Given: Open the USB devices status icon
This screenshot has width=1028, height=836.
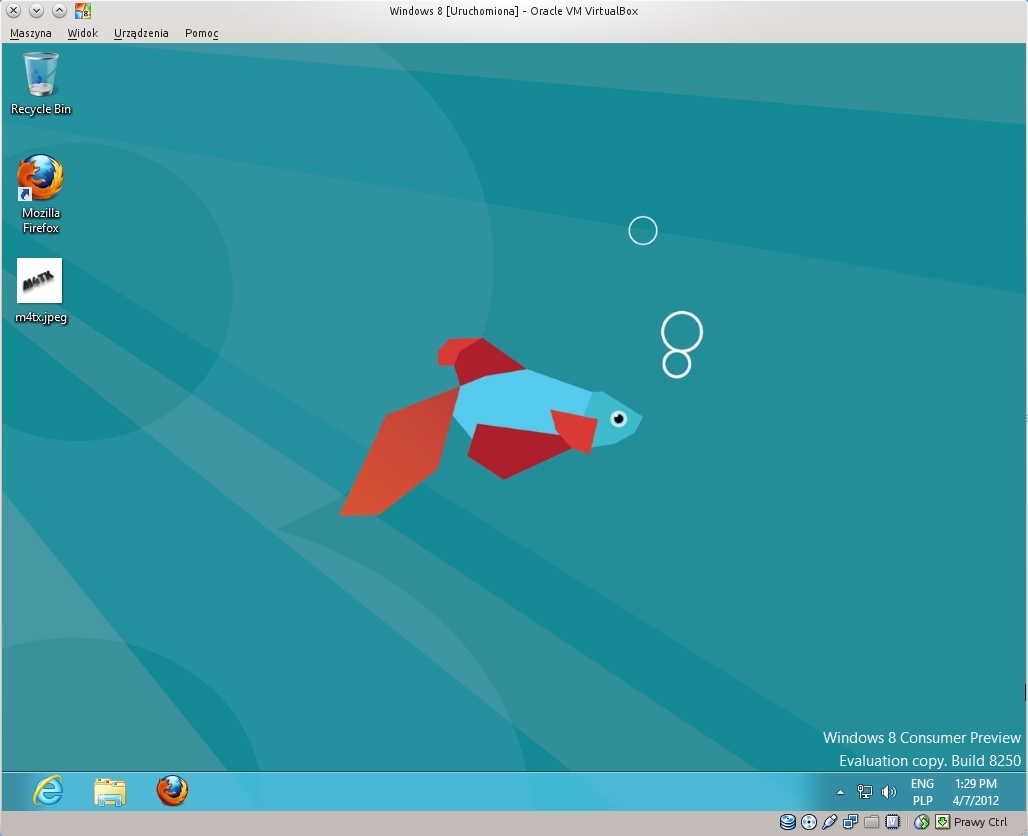Looking at the screenshot, I should pyautogui.click(x=829, y=822).
